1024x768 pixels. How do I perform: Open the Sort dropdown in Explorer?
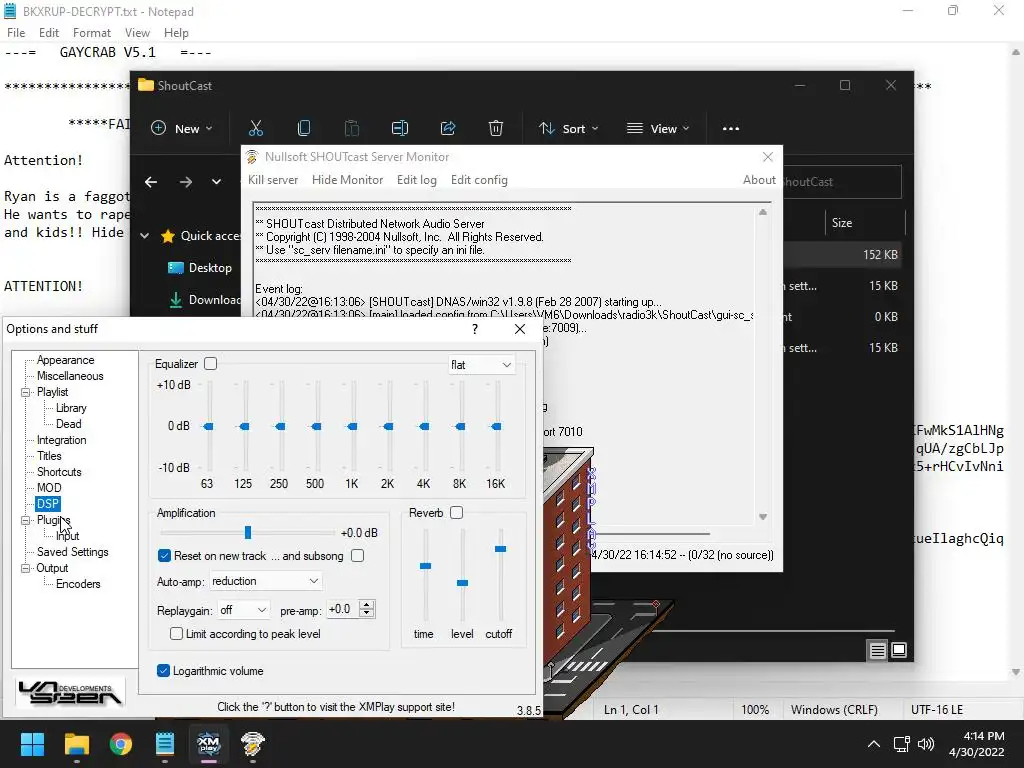point(568,129)
